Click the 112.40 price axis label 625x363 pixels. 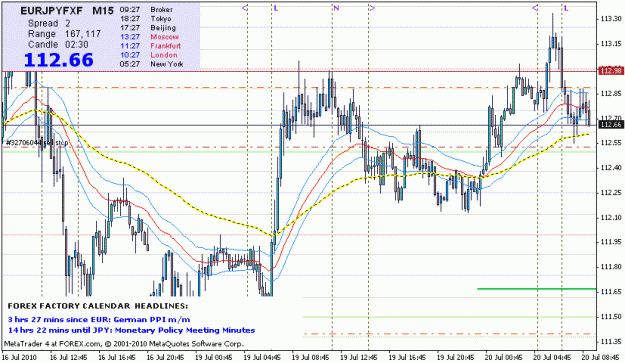click(x=611, y=168)
